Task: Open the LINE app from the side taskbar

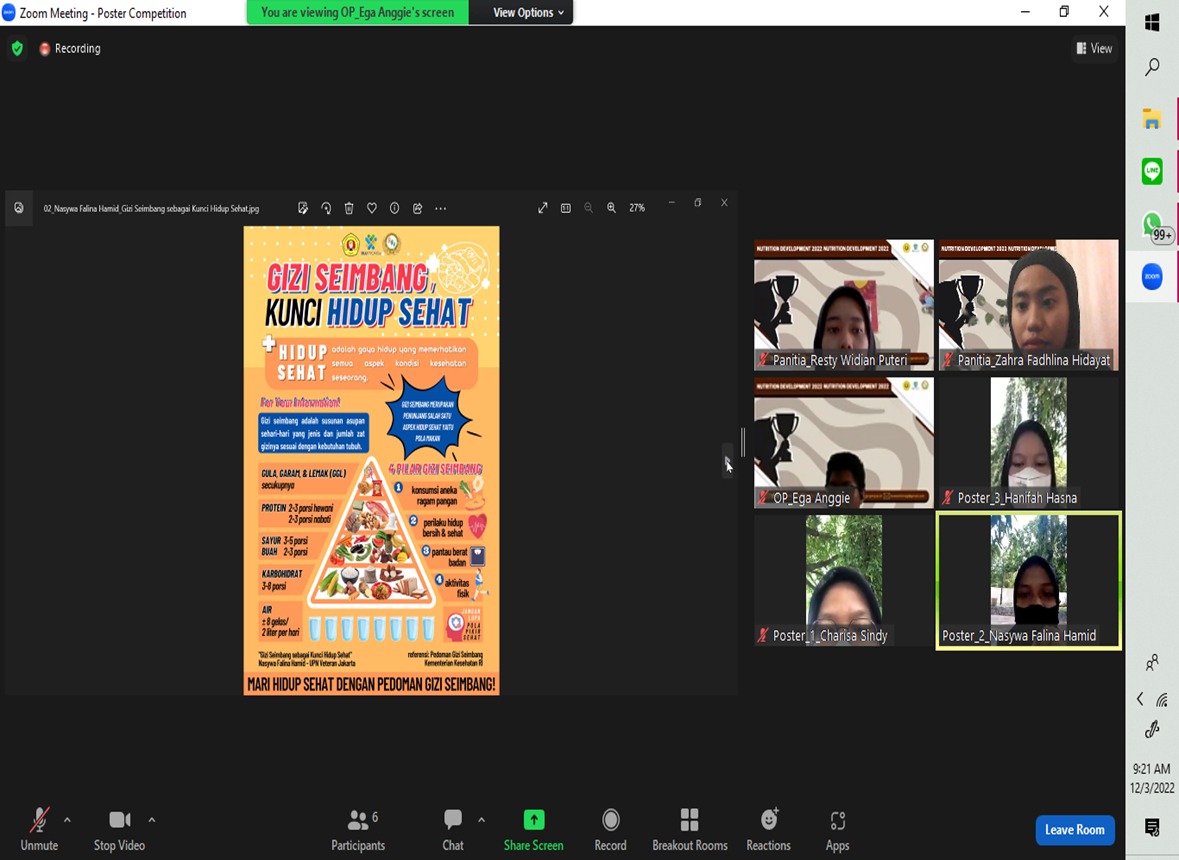Action: click(1152, 171)
